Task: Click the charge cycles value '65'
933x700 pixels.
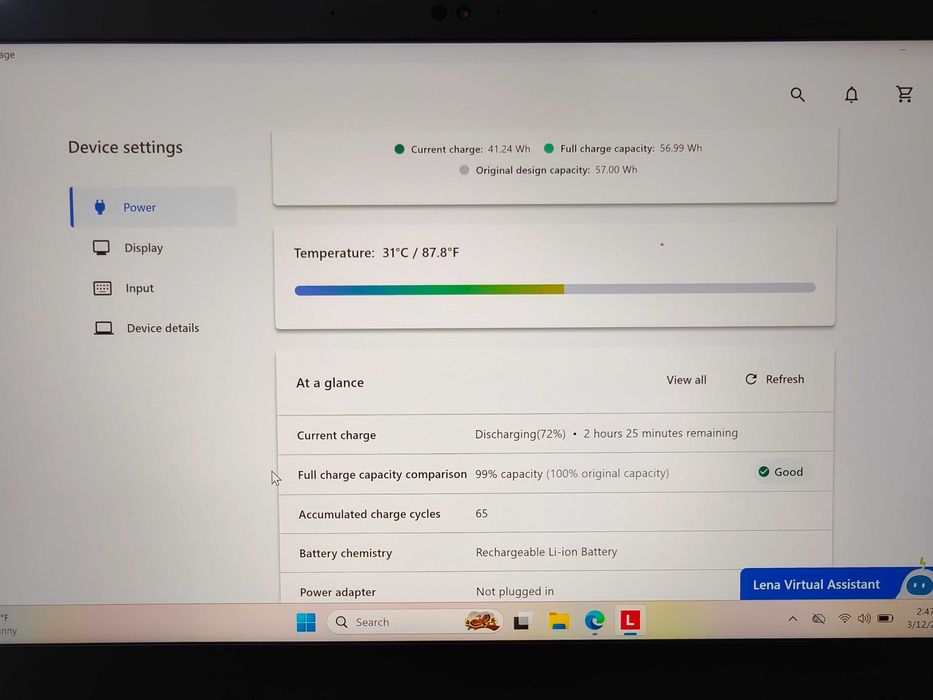Action: click(481, 513)
